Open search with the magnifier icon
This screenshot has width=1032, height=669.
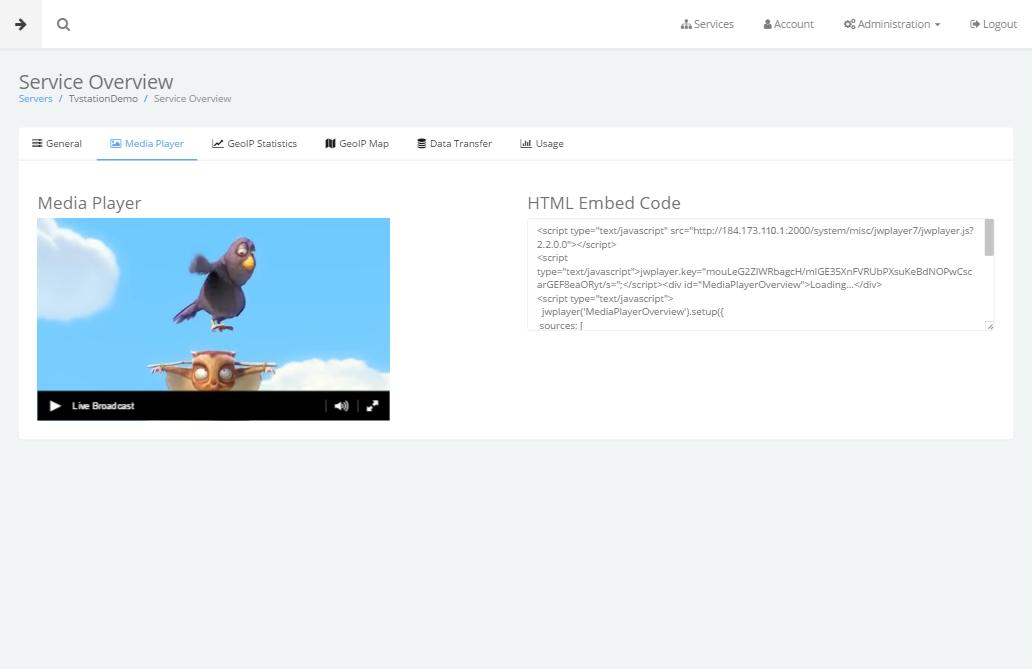[x=63, y=24]
